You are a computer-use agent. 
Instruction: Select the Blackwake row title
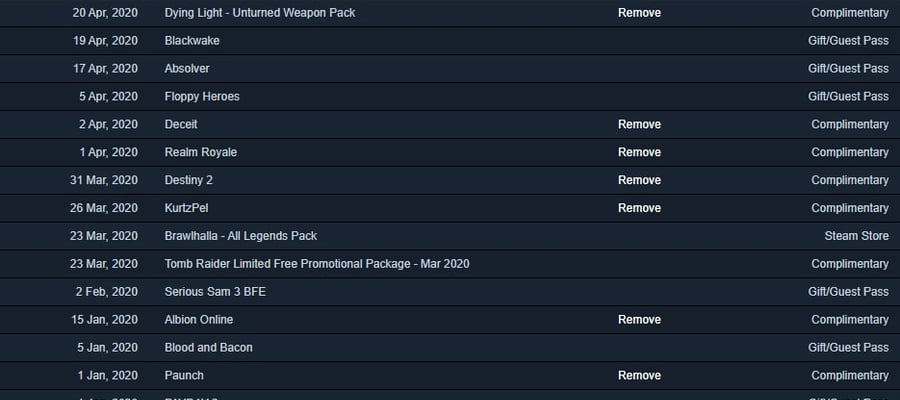[x=192, y=41]
